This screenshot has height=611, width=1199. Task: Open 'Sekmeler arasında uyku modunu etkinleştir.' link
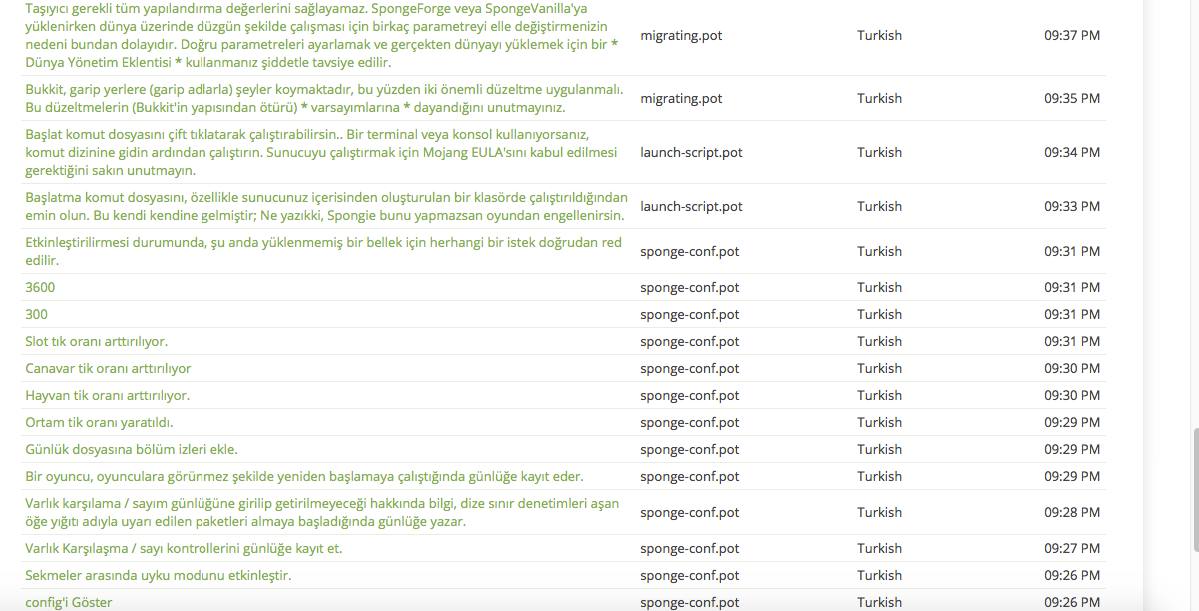(158, 575)
